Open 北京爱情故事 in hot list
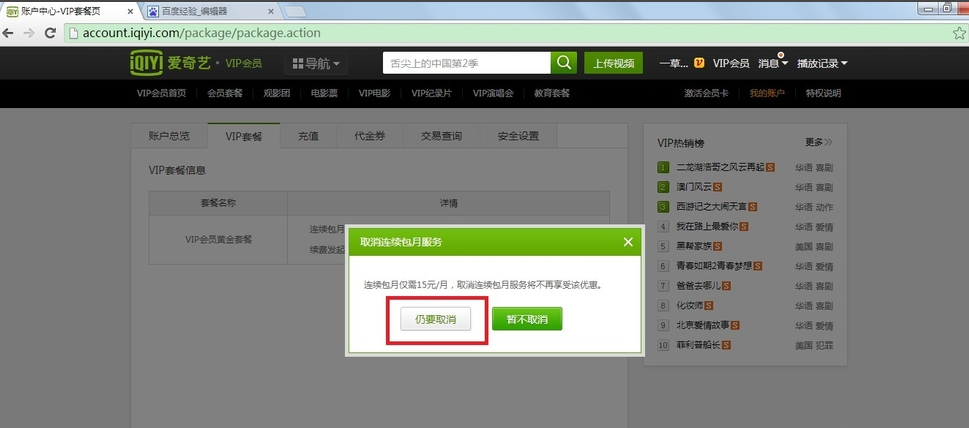Viewport: 969px width, 428px height. coord(703,325)
